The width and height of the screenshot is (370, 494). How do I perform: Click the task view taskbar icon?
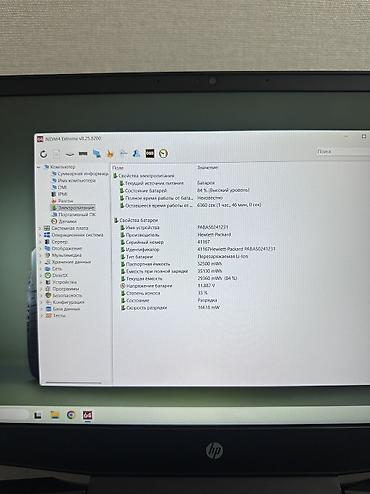tap(38, 415)
